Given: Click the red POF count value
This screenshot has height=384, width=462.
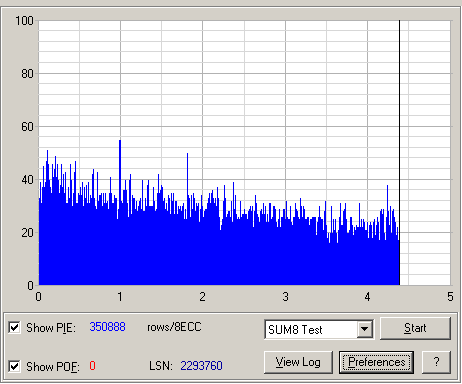Looking at the screenshot, I should pyautogui.click(x=92, y=366).
